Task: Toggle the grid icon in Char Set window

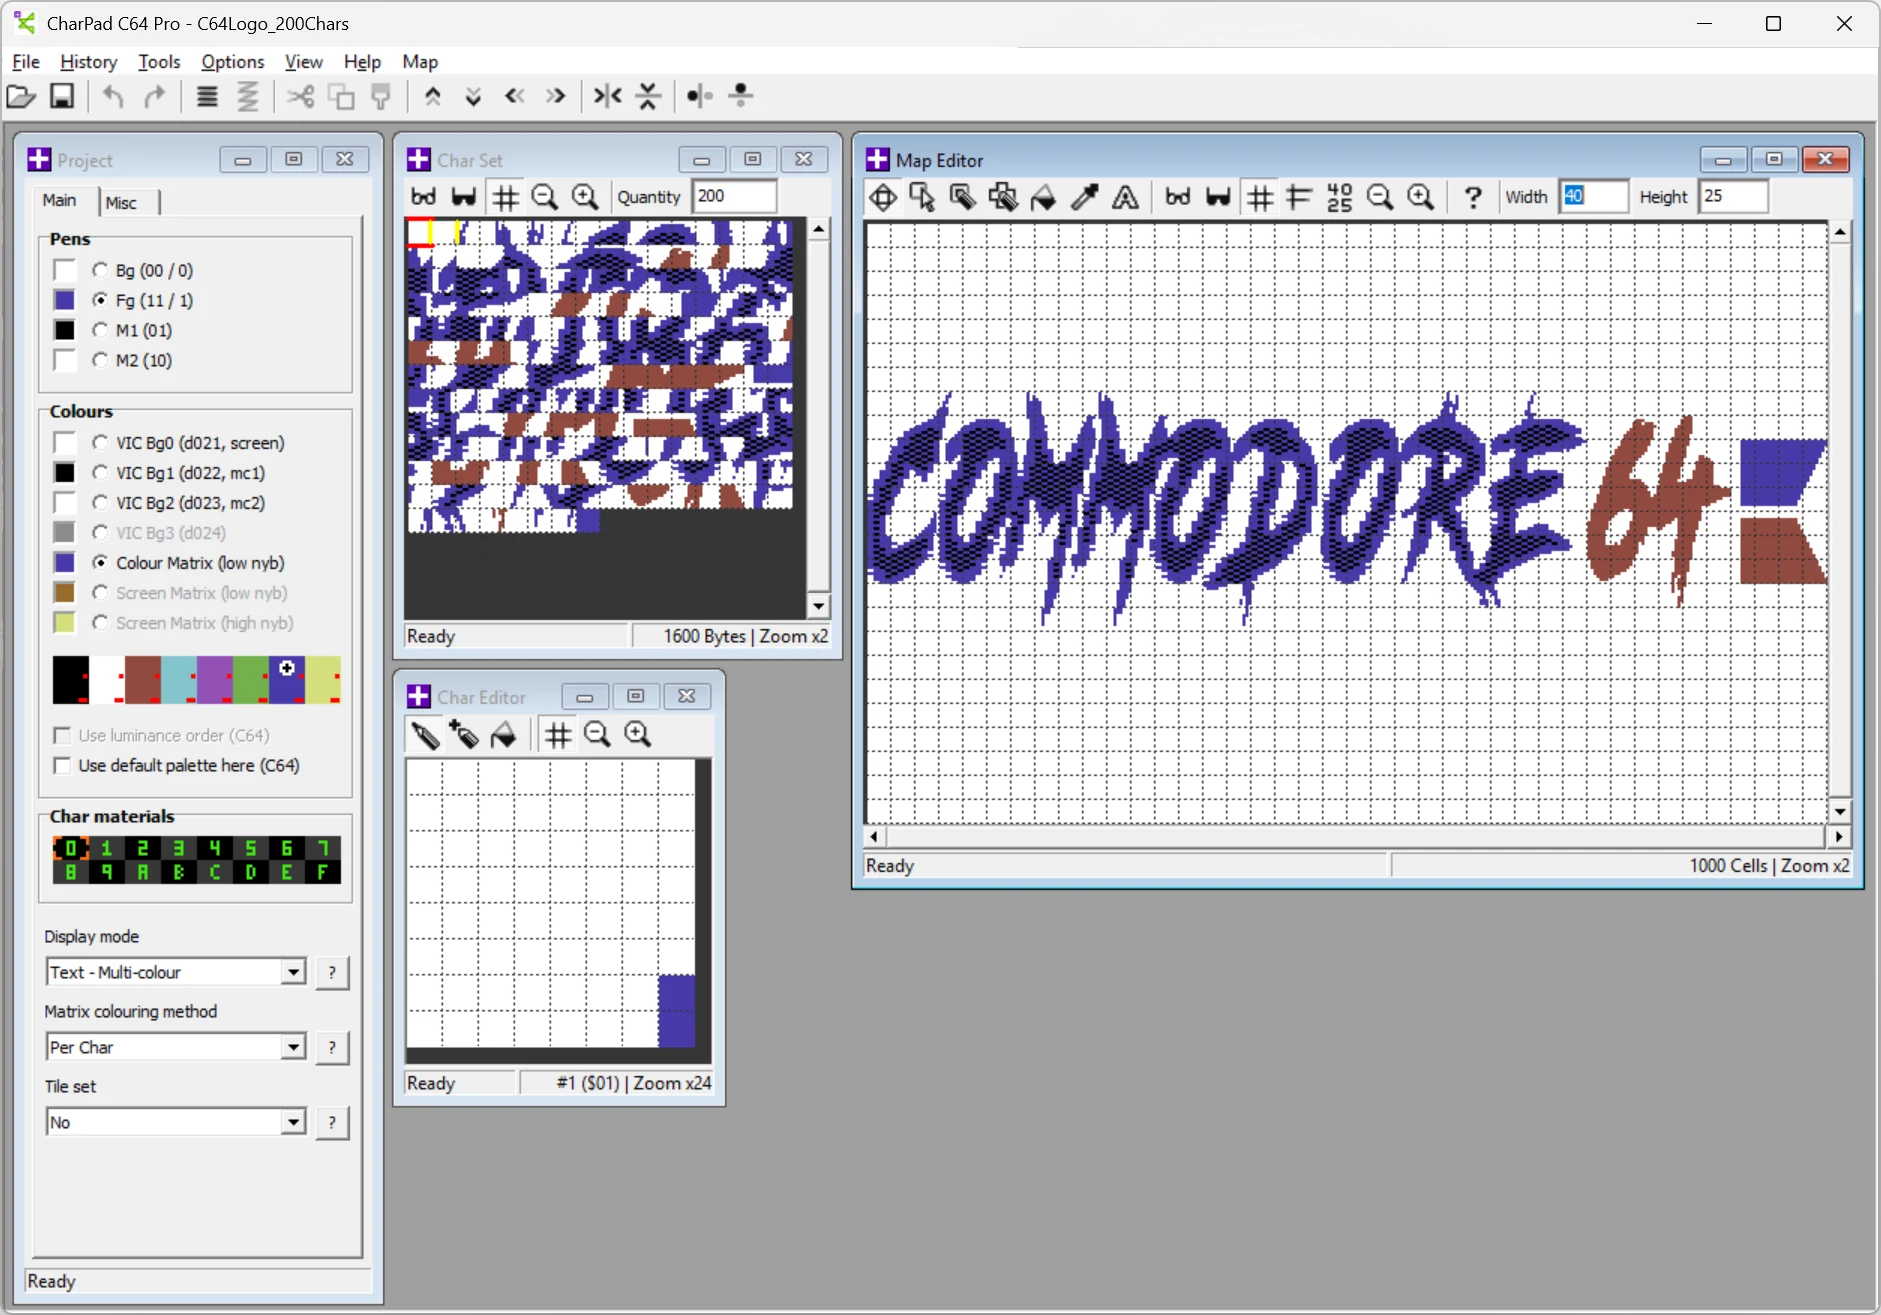Action: (x=505, y=197)
